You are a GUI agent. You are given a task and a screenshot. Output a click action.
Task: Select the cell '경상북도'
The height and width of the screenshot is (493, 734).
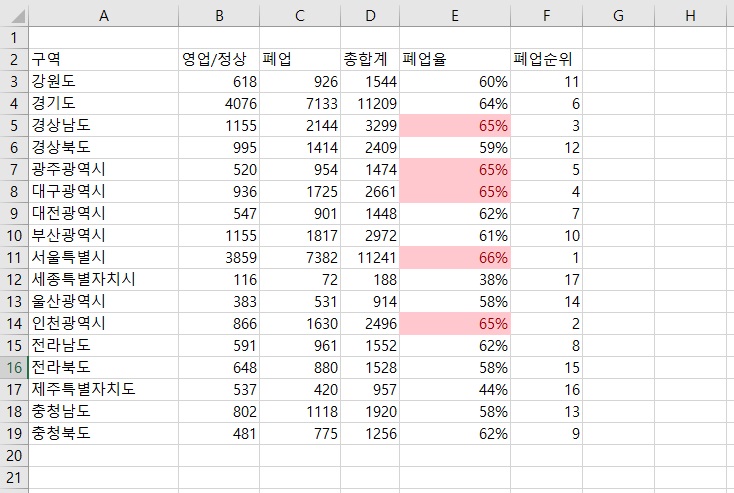click(x=103, y=147)
